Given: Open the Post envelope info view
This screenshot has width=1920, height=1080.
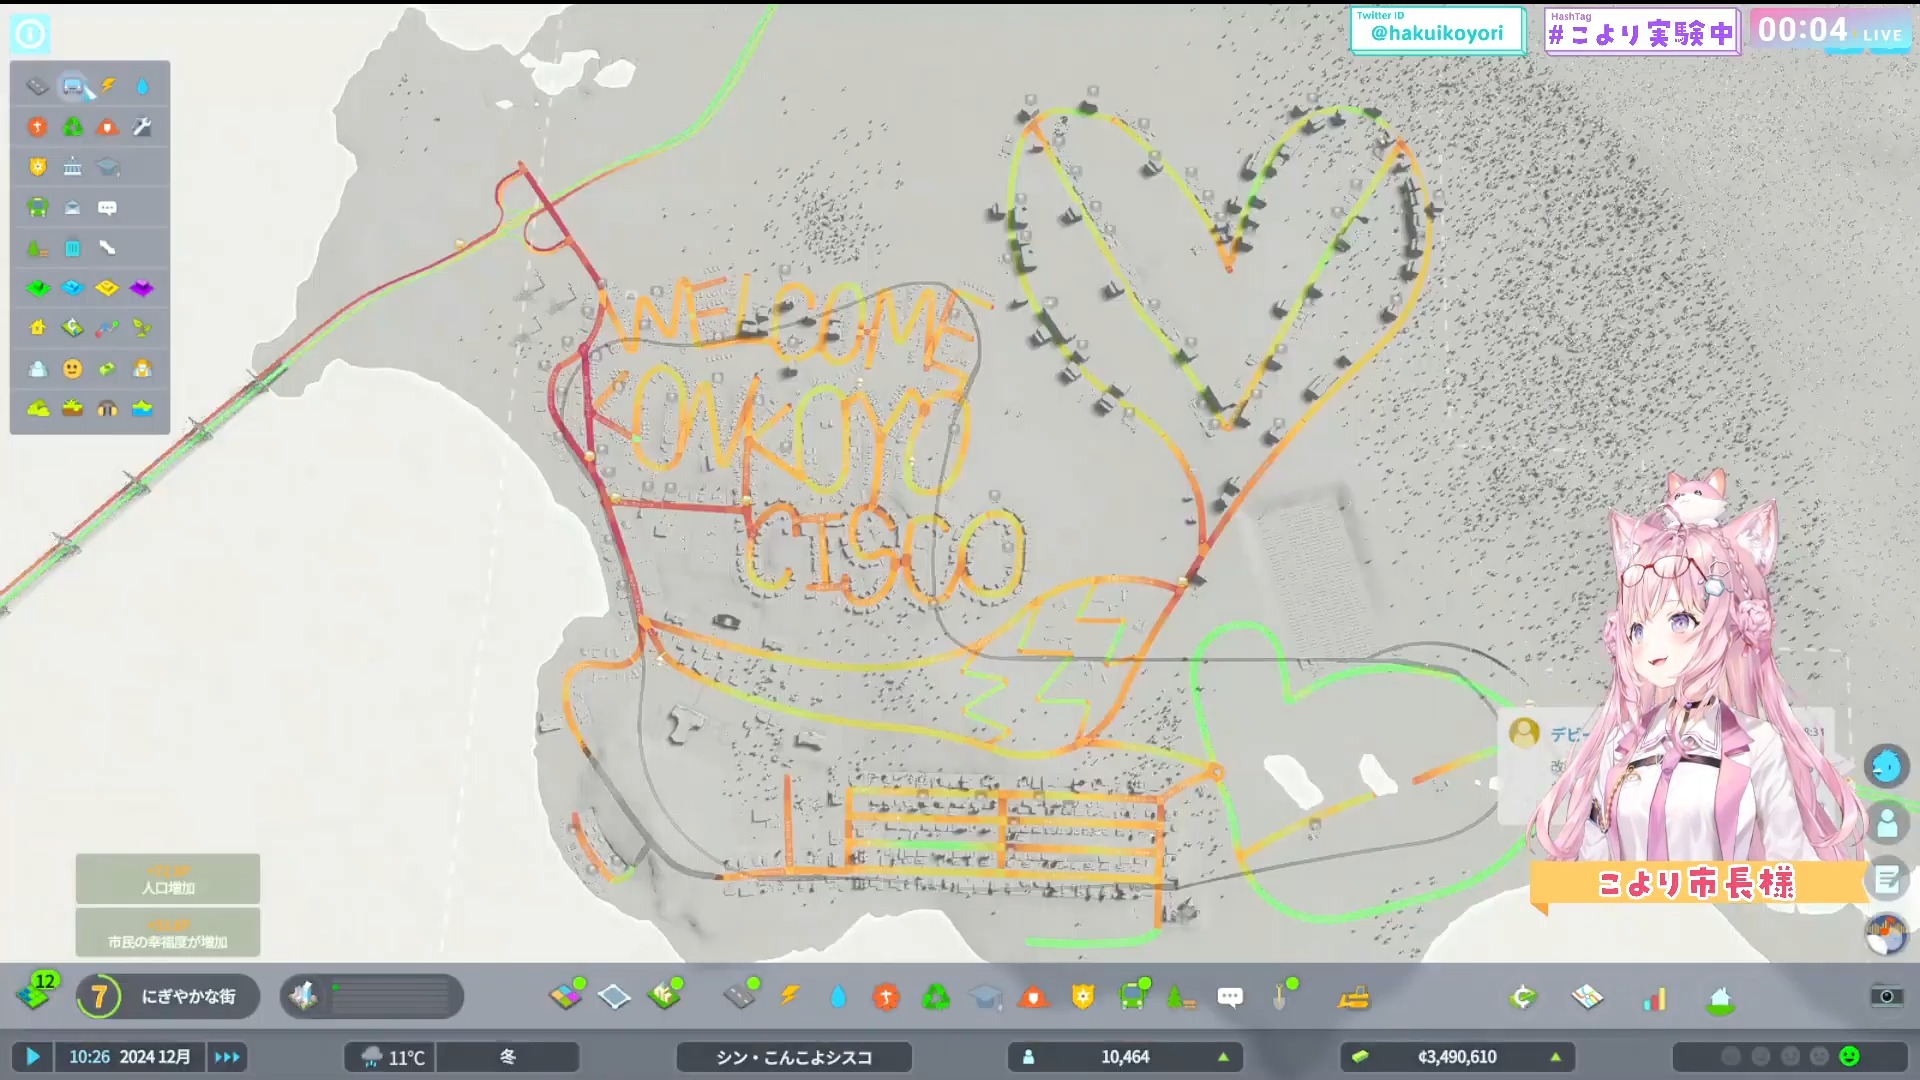Looking at the screenshot, I should coord(73,208).
